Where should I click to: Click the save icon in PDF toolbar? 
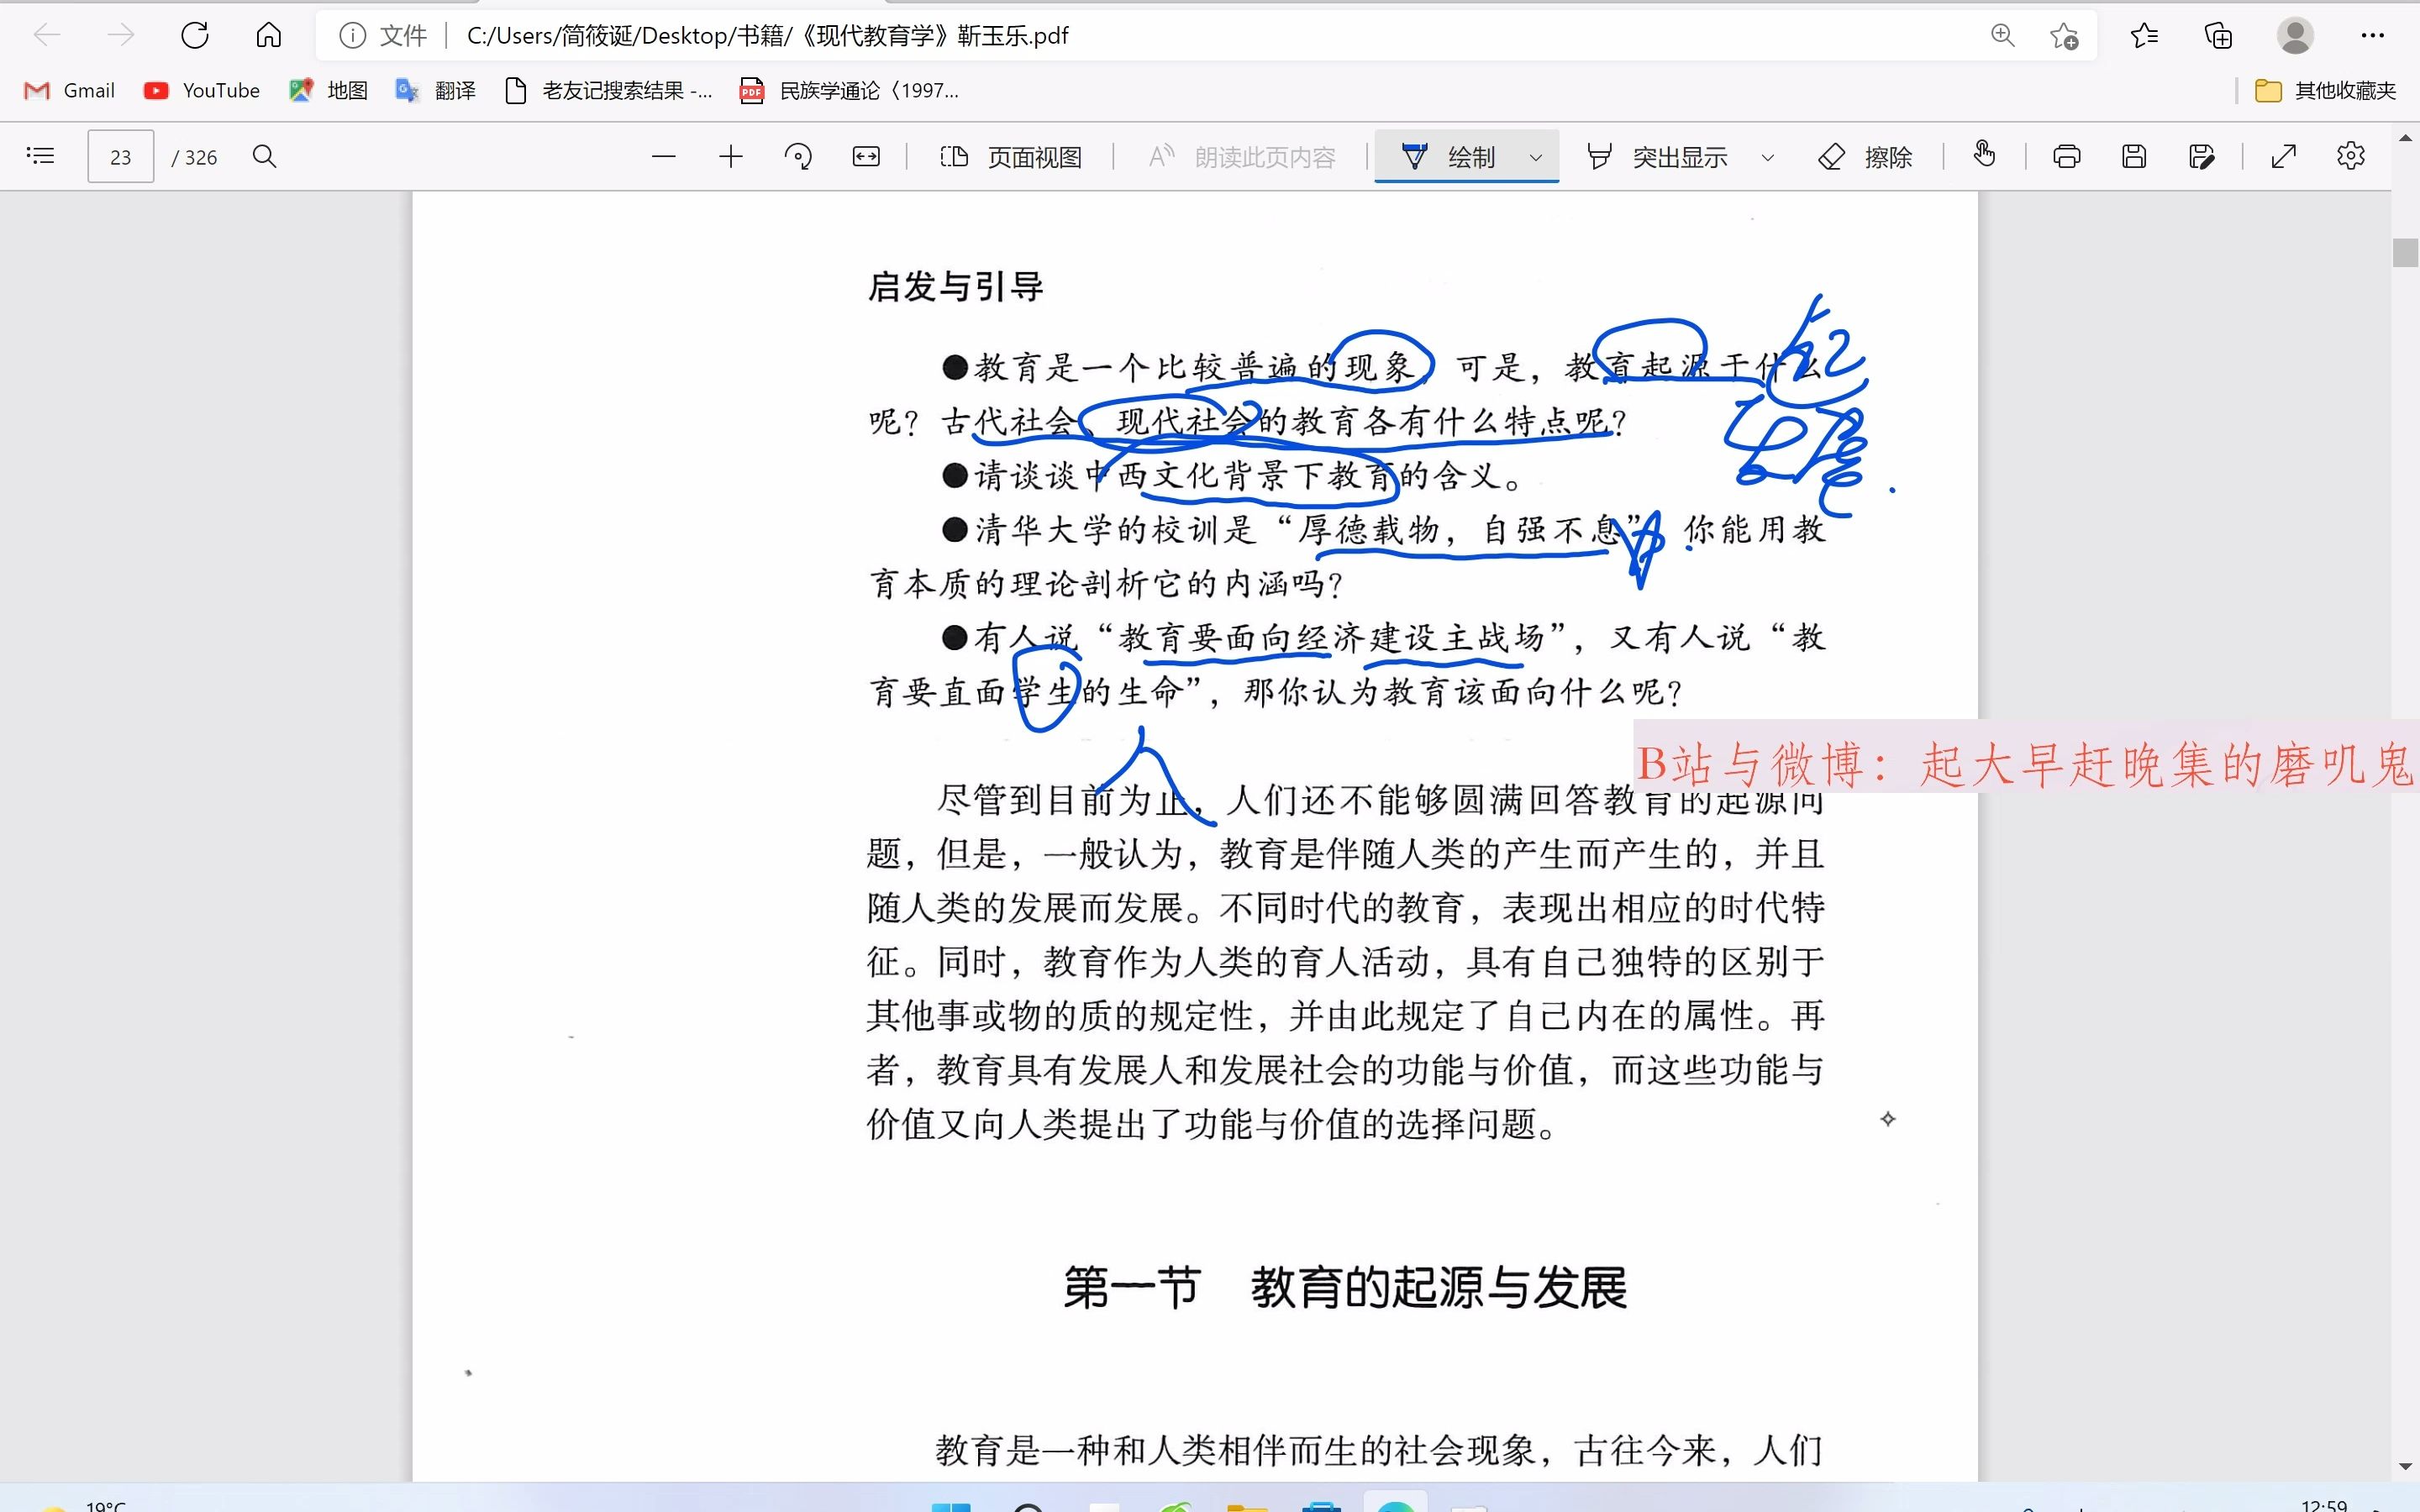pyautogui.click(x=2133, y=155)
